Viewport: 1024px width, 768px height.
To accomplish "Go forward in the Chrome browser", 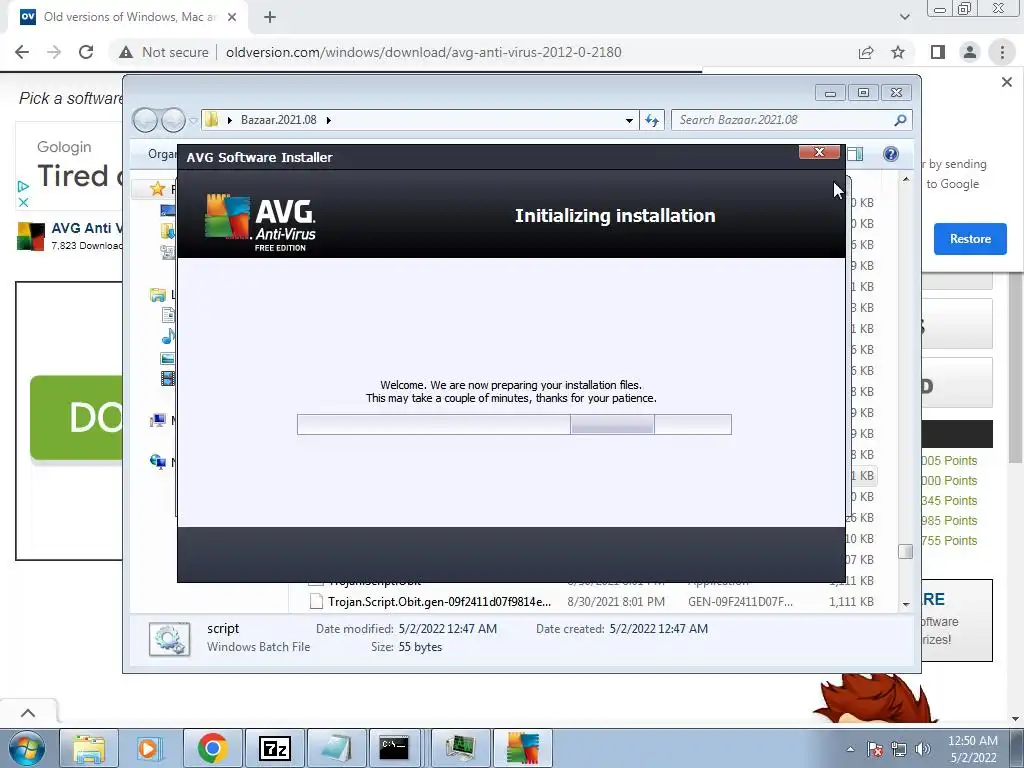I will [54, 52].
